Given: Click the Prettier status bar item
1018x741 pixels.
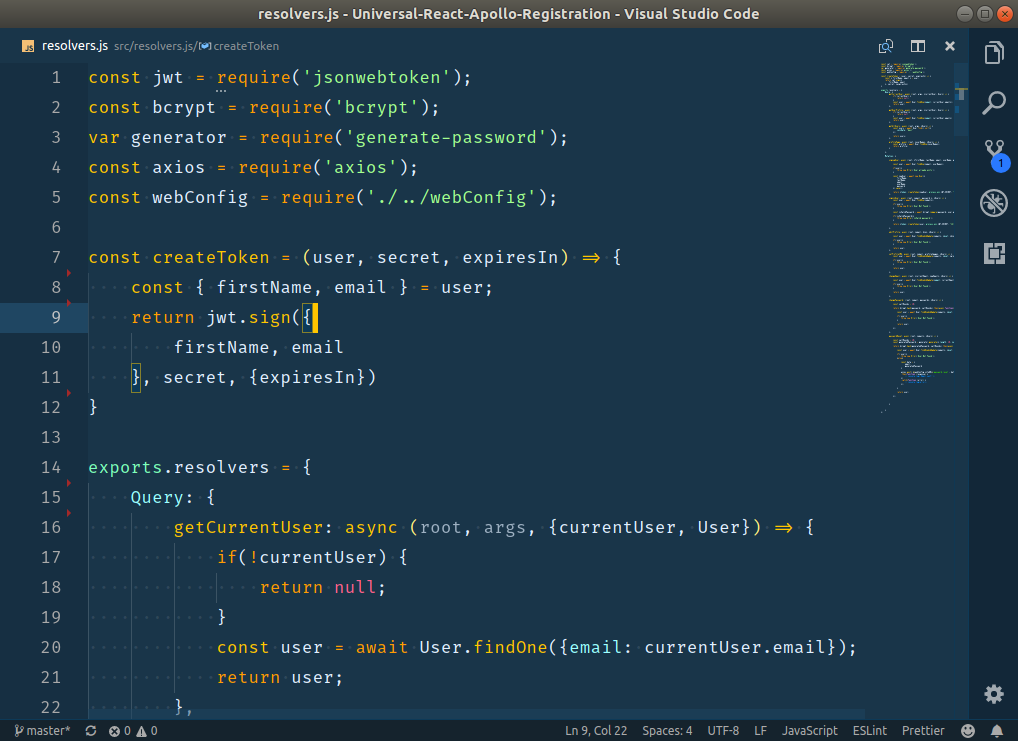Looking at the screenshot, I should pos(923,731).
